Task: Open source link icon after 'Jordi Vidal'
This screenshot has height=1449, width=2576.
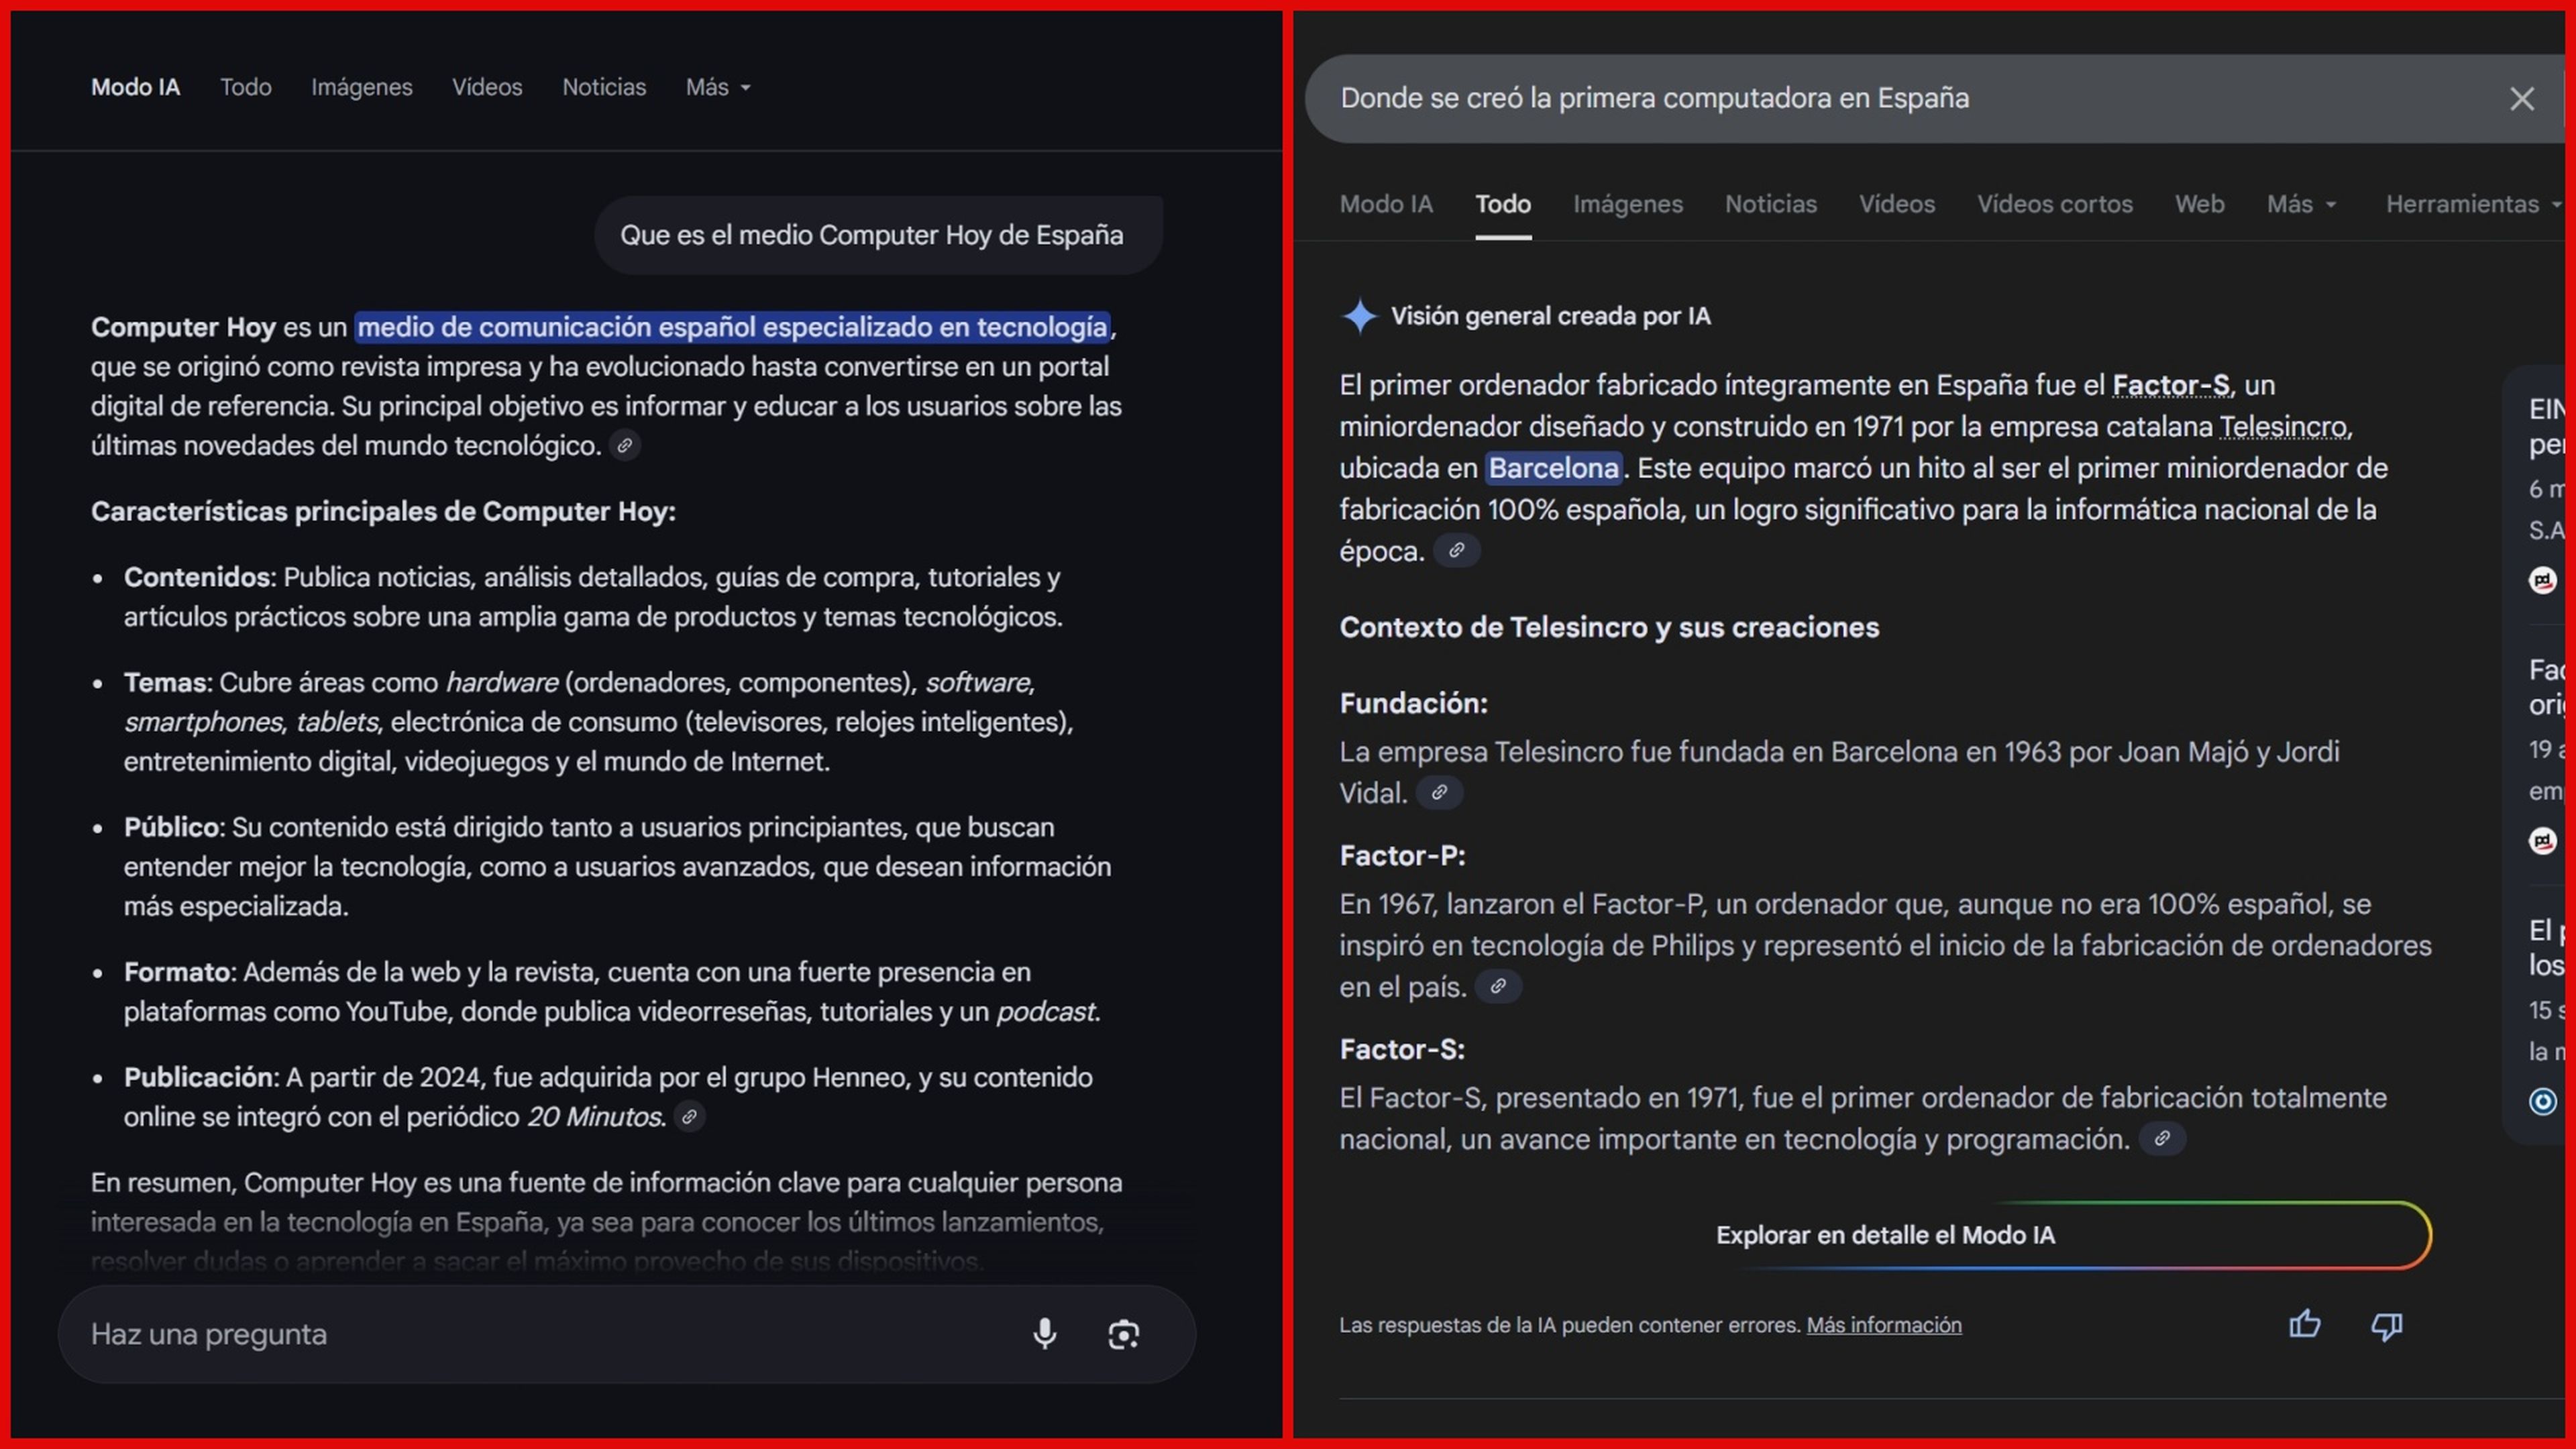Action: [1439, 793]
